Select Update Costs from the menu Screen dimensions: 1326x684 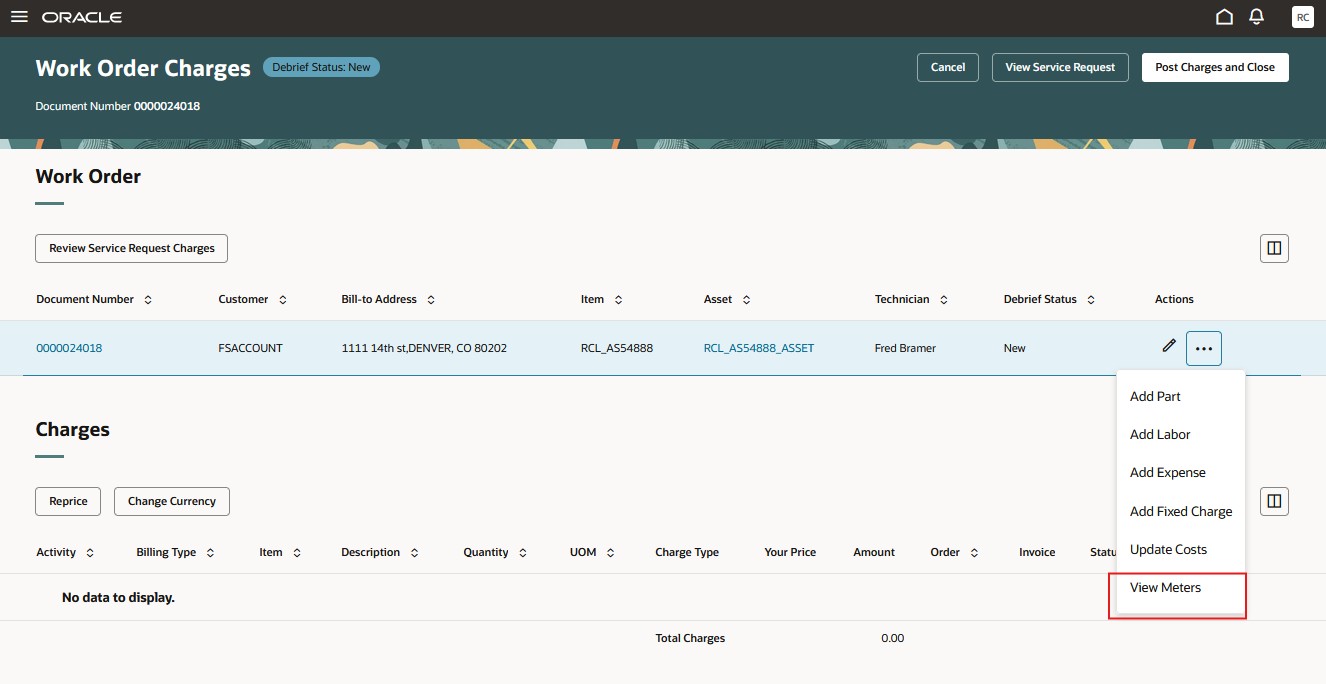tap(1180, 549)
